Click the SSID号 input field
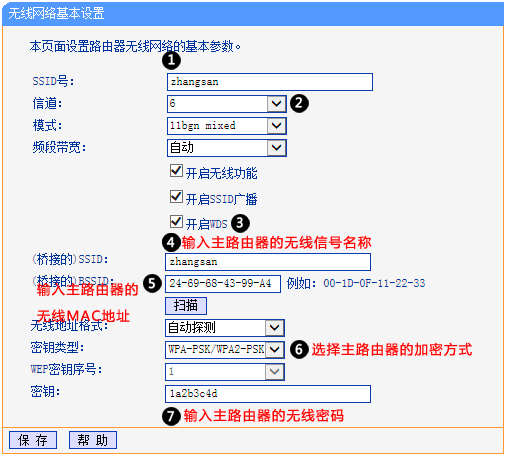508x456 pixels. tap(270, 82)
